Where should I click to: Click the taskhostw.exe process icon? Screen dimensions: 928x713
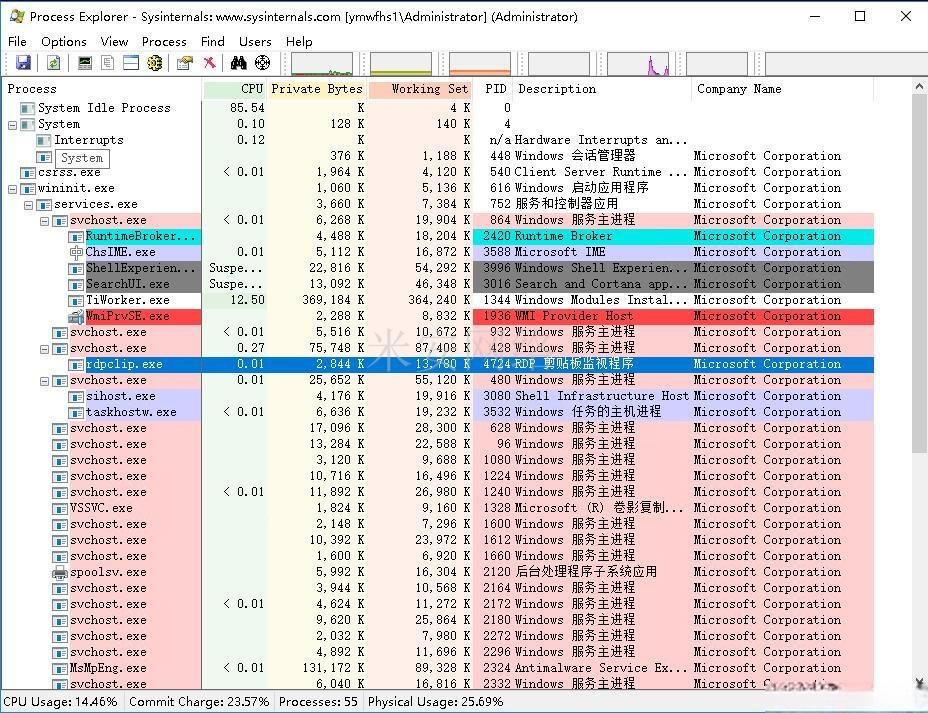[76, 412]
